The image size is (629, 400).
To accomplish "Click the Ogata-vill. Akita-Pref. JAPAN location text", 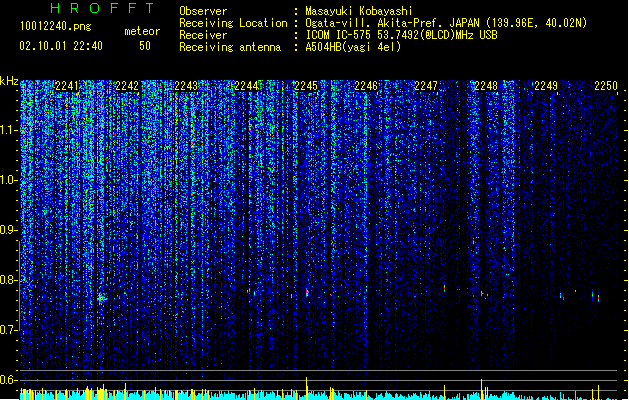I will point(446,23).
